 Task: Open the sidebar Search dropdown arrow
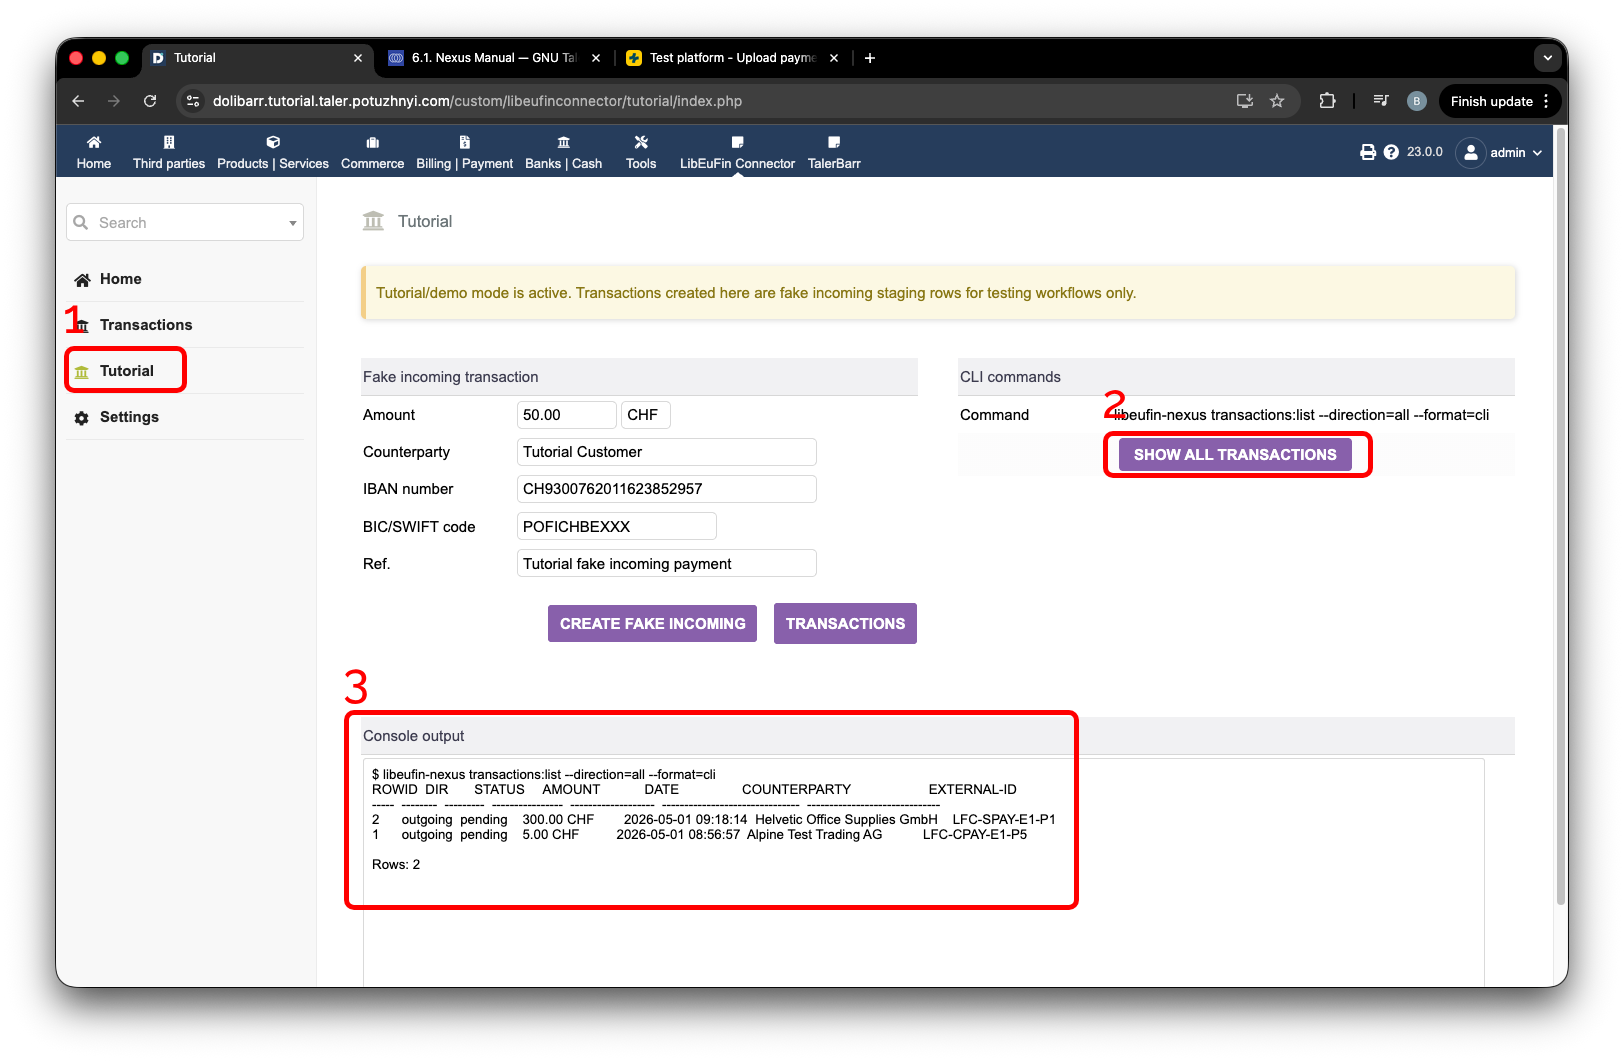(x=293, y=223)
